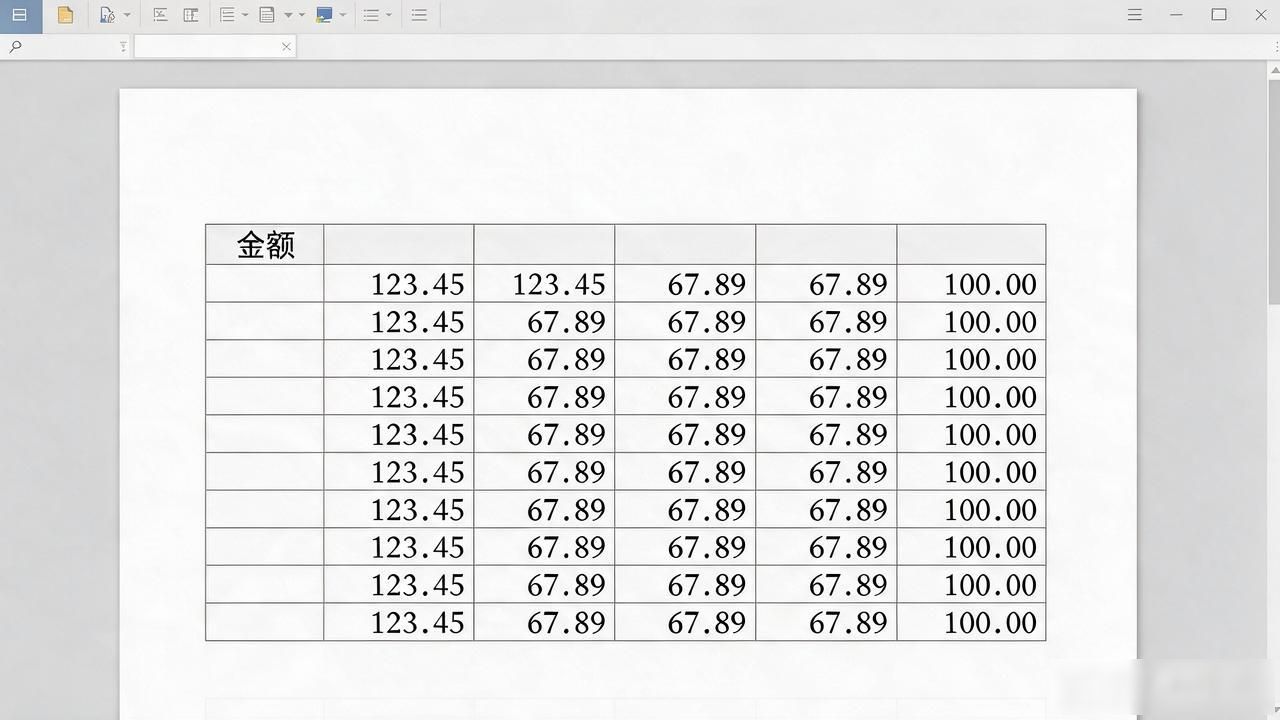Click the last list icon on the toolbar
The image size is (1280, 720).
point(419,15)
